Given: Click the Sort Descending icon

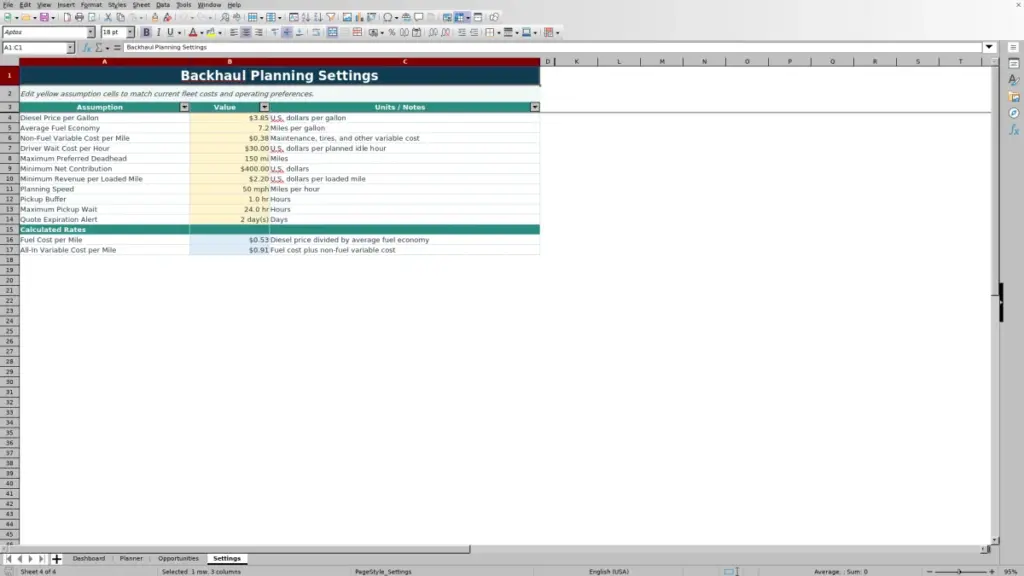Looking at the screenshot, I should click(318, 17).
